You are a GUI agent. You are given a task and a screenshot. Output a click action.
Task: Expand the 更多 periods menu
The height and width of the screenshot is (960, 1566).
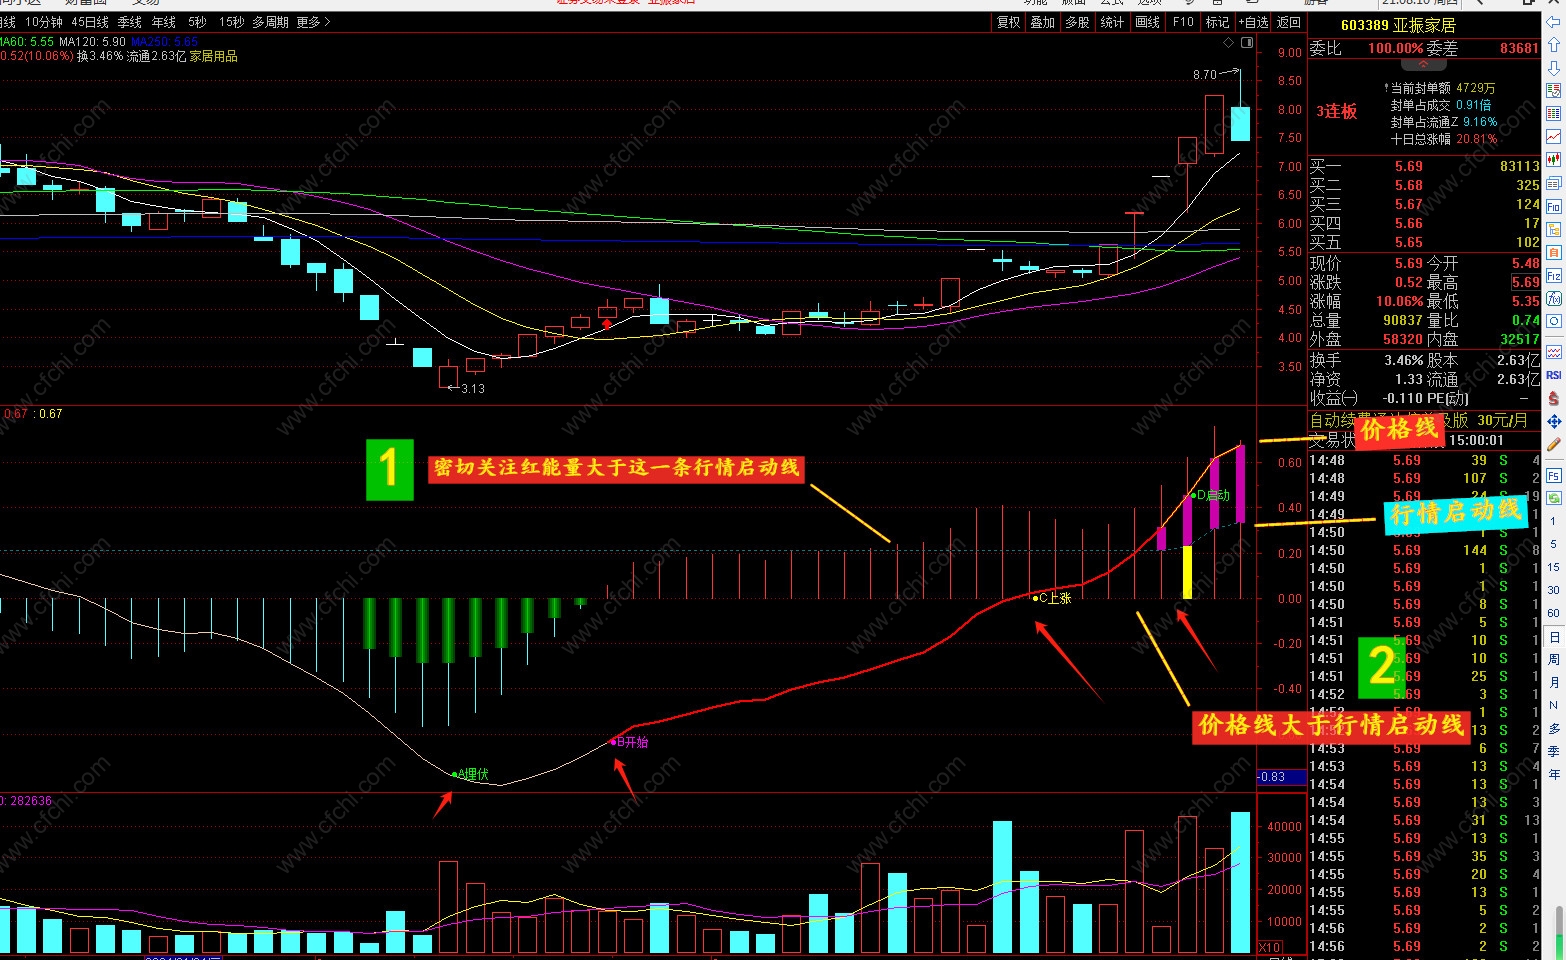click(x=313, y=22)
